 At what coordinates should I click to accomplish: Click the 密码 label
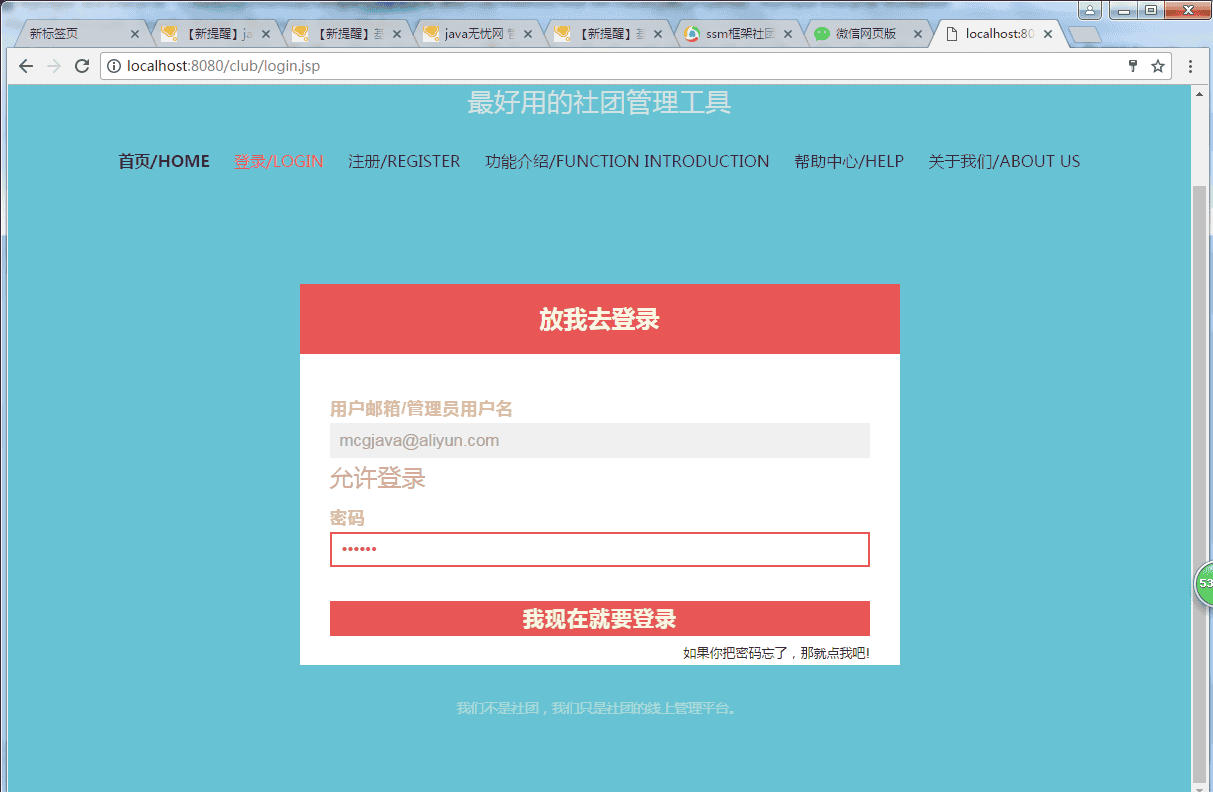(347, 517)
